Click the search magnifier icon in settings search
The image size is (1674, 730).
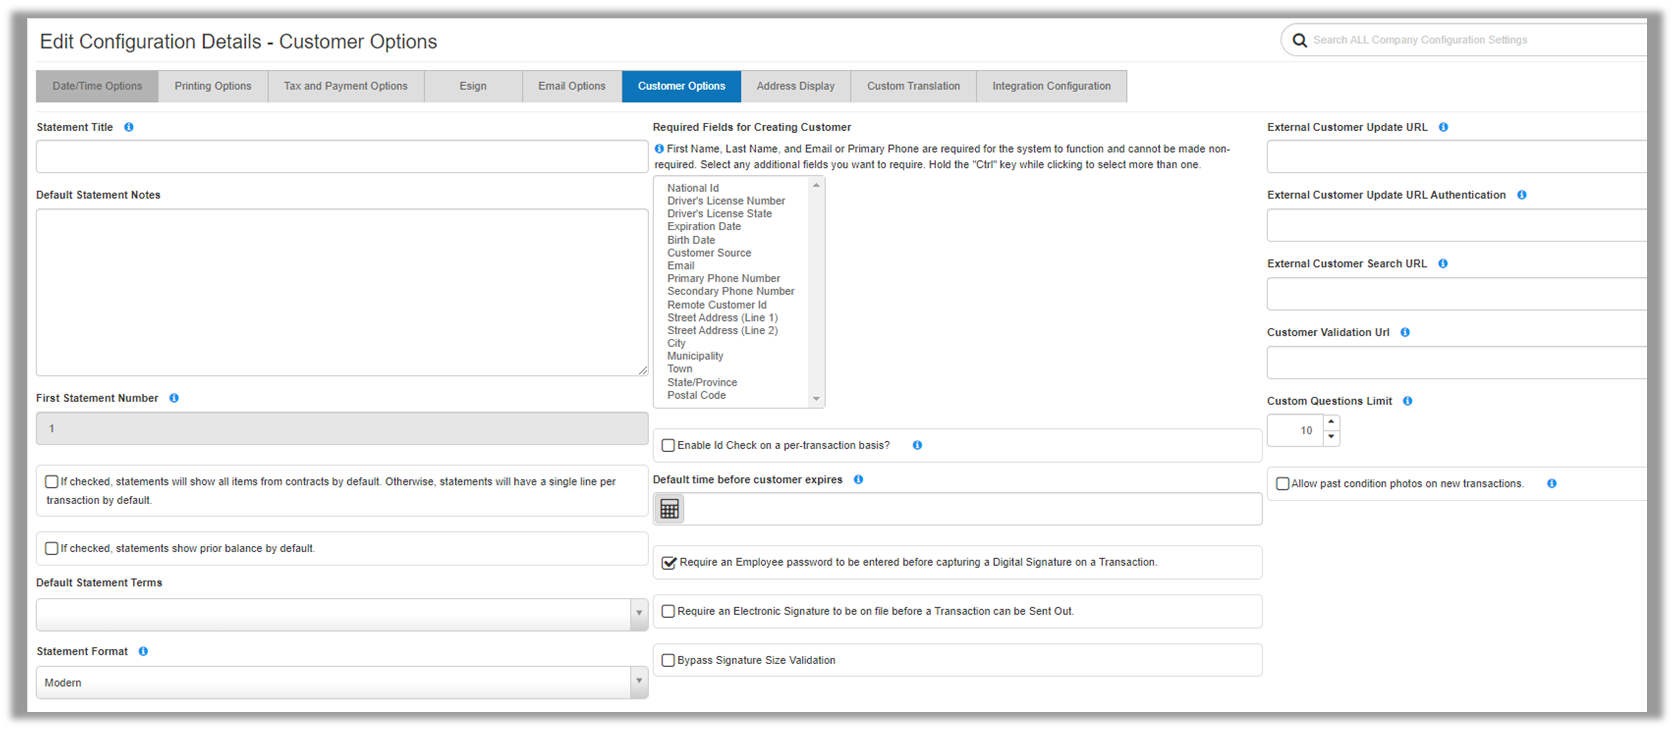1299,40
